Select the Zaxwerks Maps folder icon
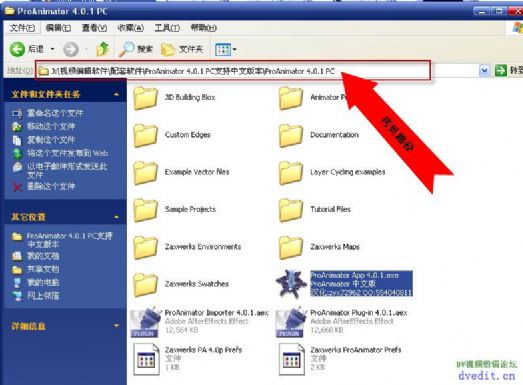This screenshot has width=523, height=385. coord(291,247)
